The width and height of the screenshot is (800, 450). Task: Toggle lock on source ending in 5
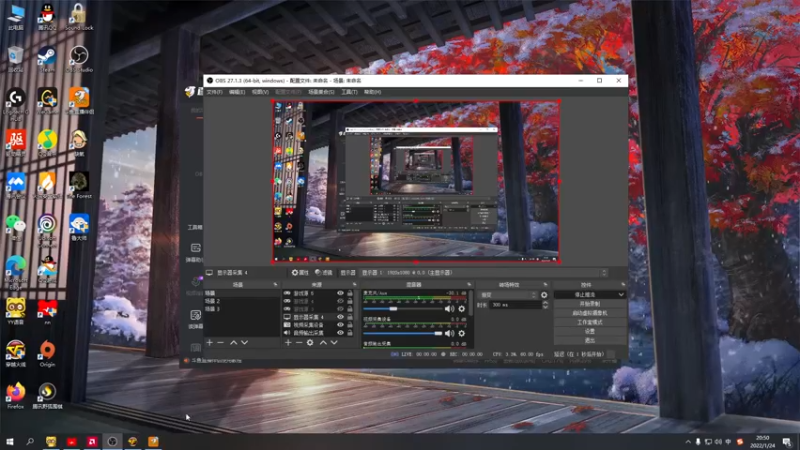350,293
